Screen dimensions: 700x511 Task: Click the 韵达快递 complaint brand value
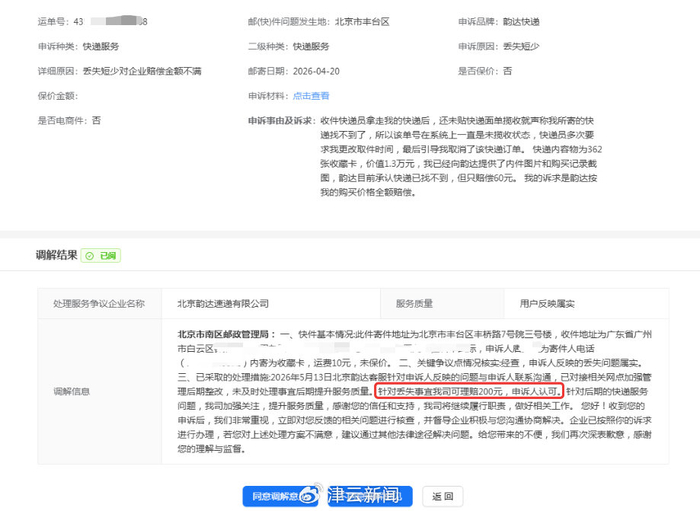point(521,21)
